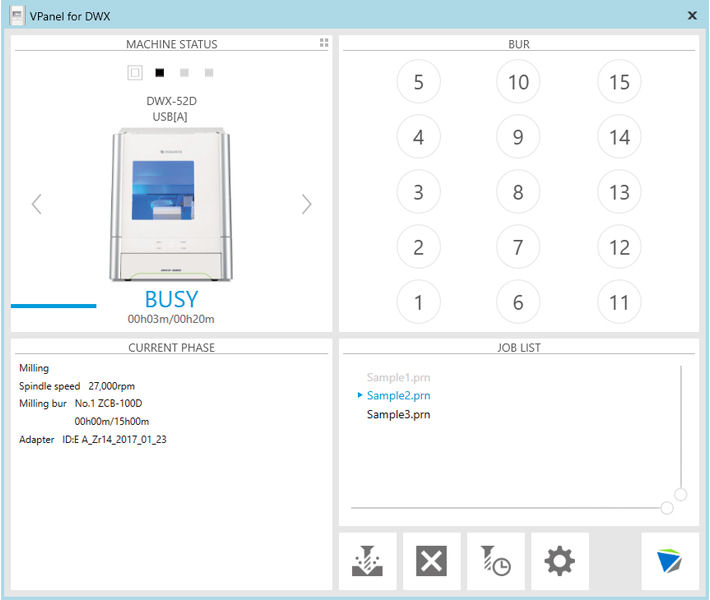710x600 pixels.
Task: Click the job list horizontal slider handle
Action: point(667,508)
